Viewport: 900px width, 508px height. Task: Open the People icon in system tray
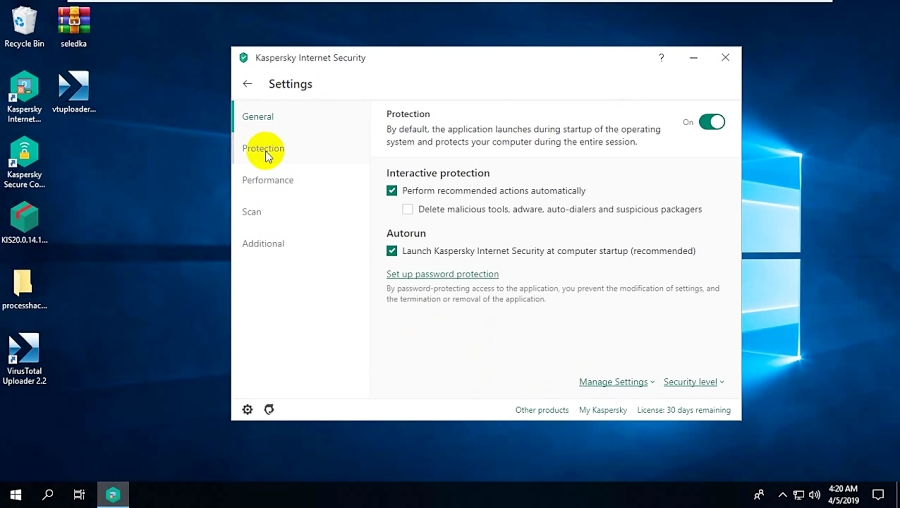tap(759, 494)
